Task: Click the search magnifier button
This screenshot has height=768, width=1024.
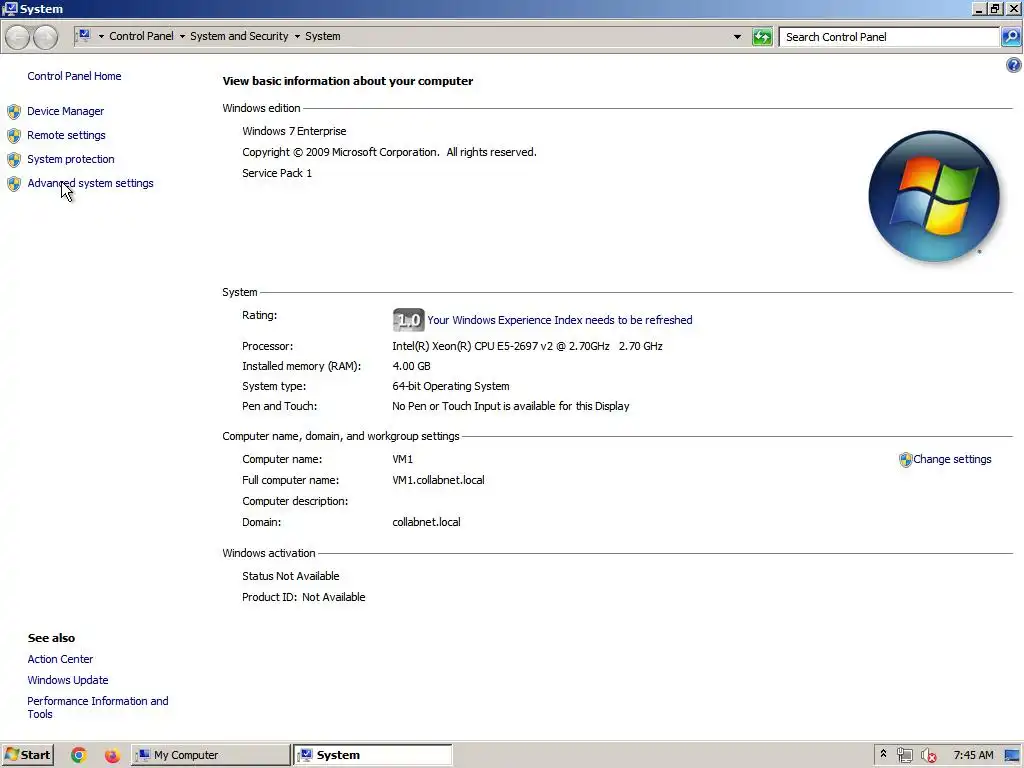Action: 1011,37
